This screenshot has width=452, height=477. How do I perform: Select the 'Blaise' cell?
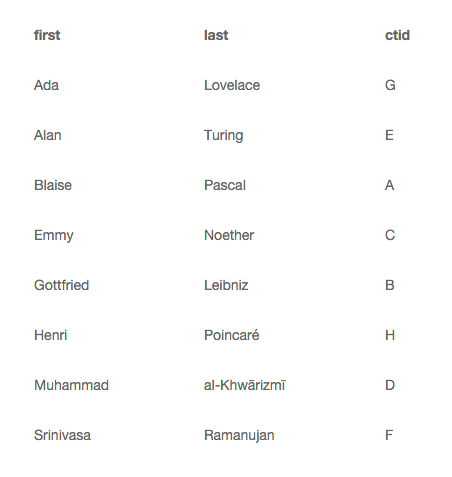(x=53, y=185)
